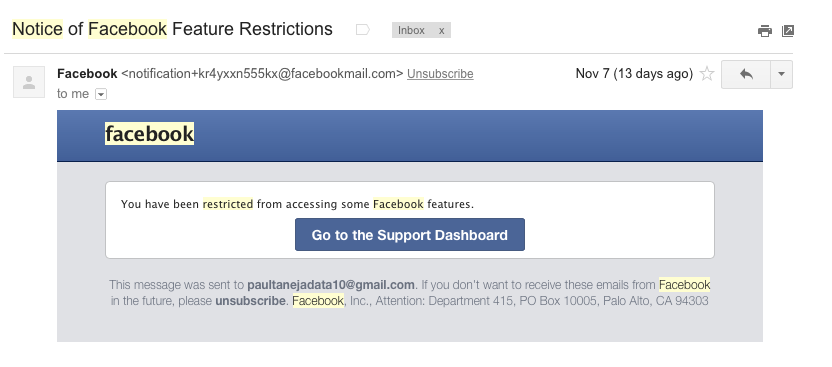Click the highlighted word 'restricted' in message
This screenshot has height=367, width=832.
pyautogui.click(x=228, y=204)
